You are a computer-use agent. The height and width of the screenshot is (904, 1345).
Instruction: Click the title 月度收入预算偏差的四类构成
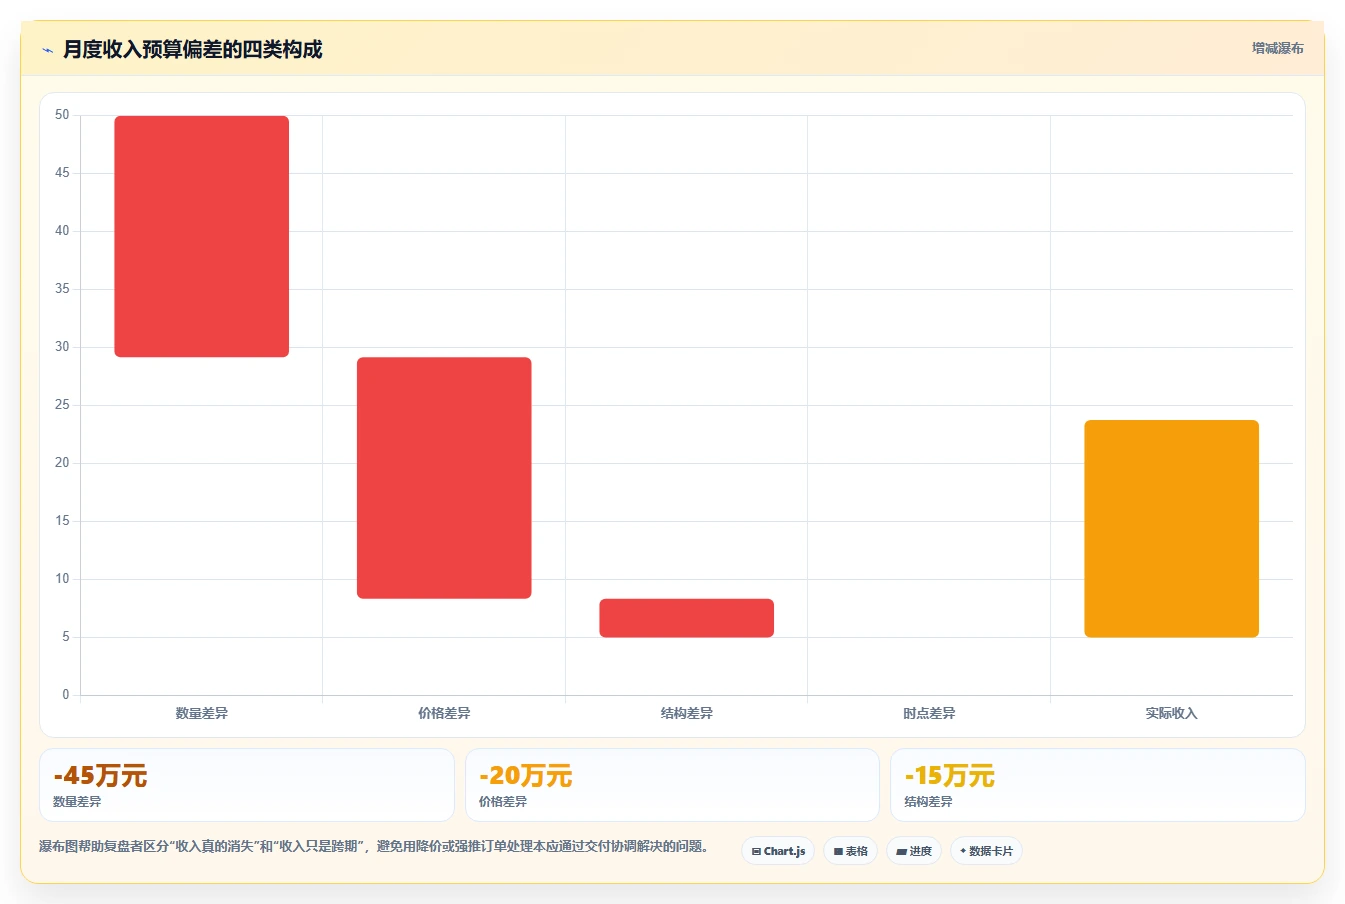(192, 49)
